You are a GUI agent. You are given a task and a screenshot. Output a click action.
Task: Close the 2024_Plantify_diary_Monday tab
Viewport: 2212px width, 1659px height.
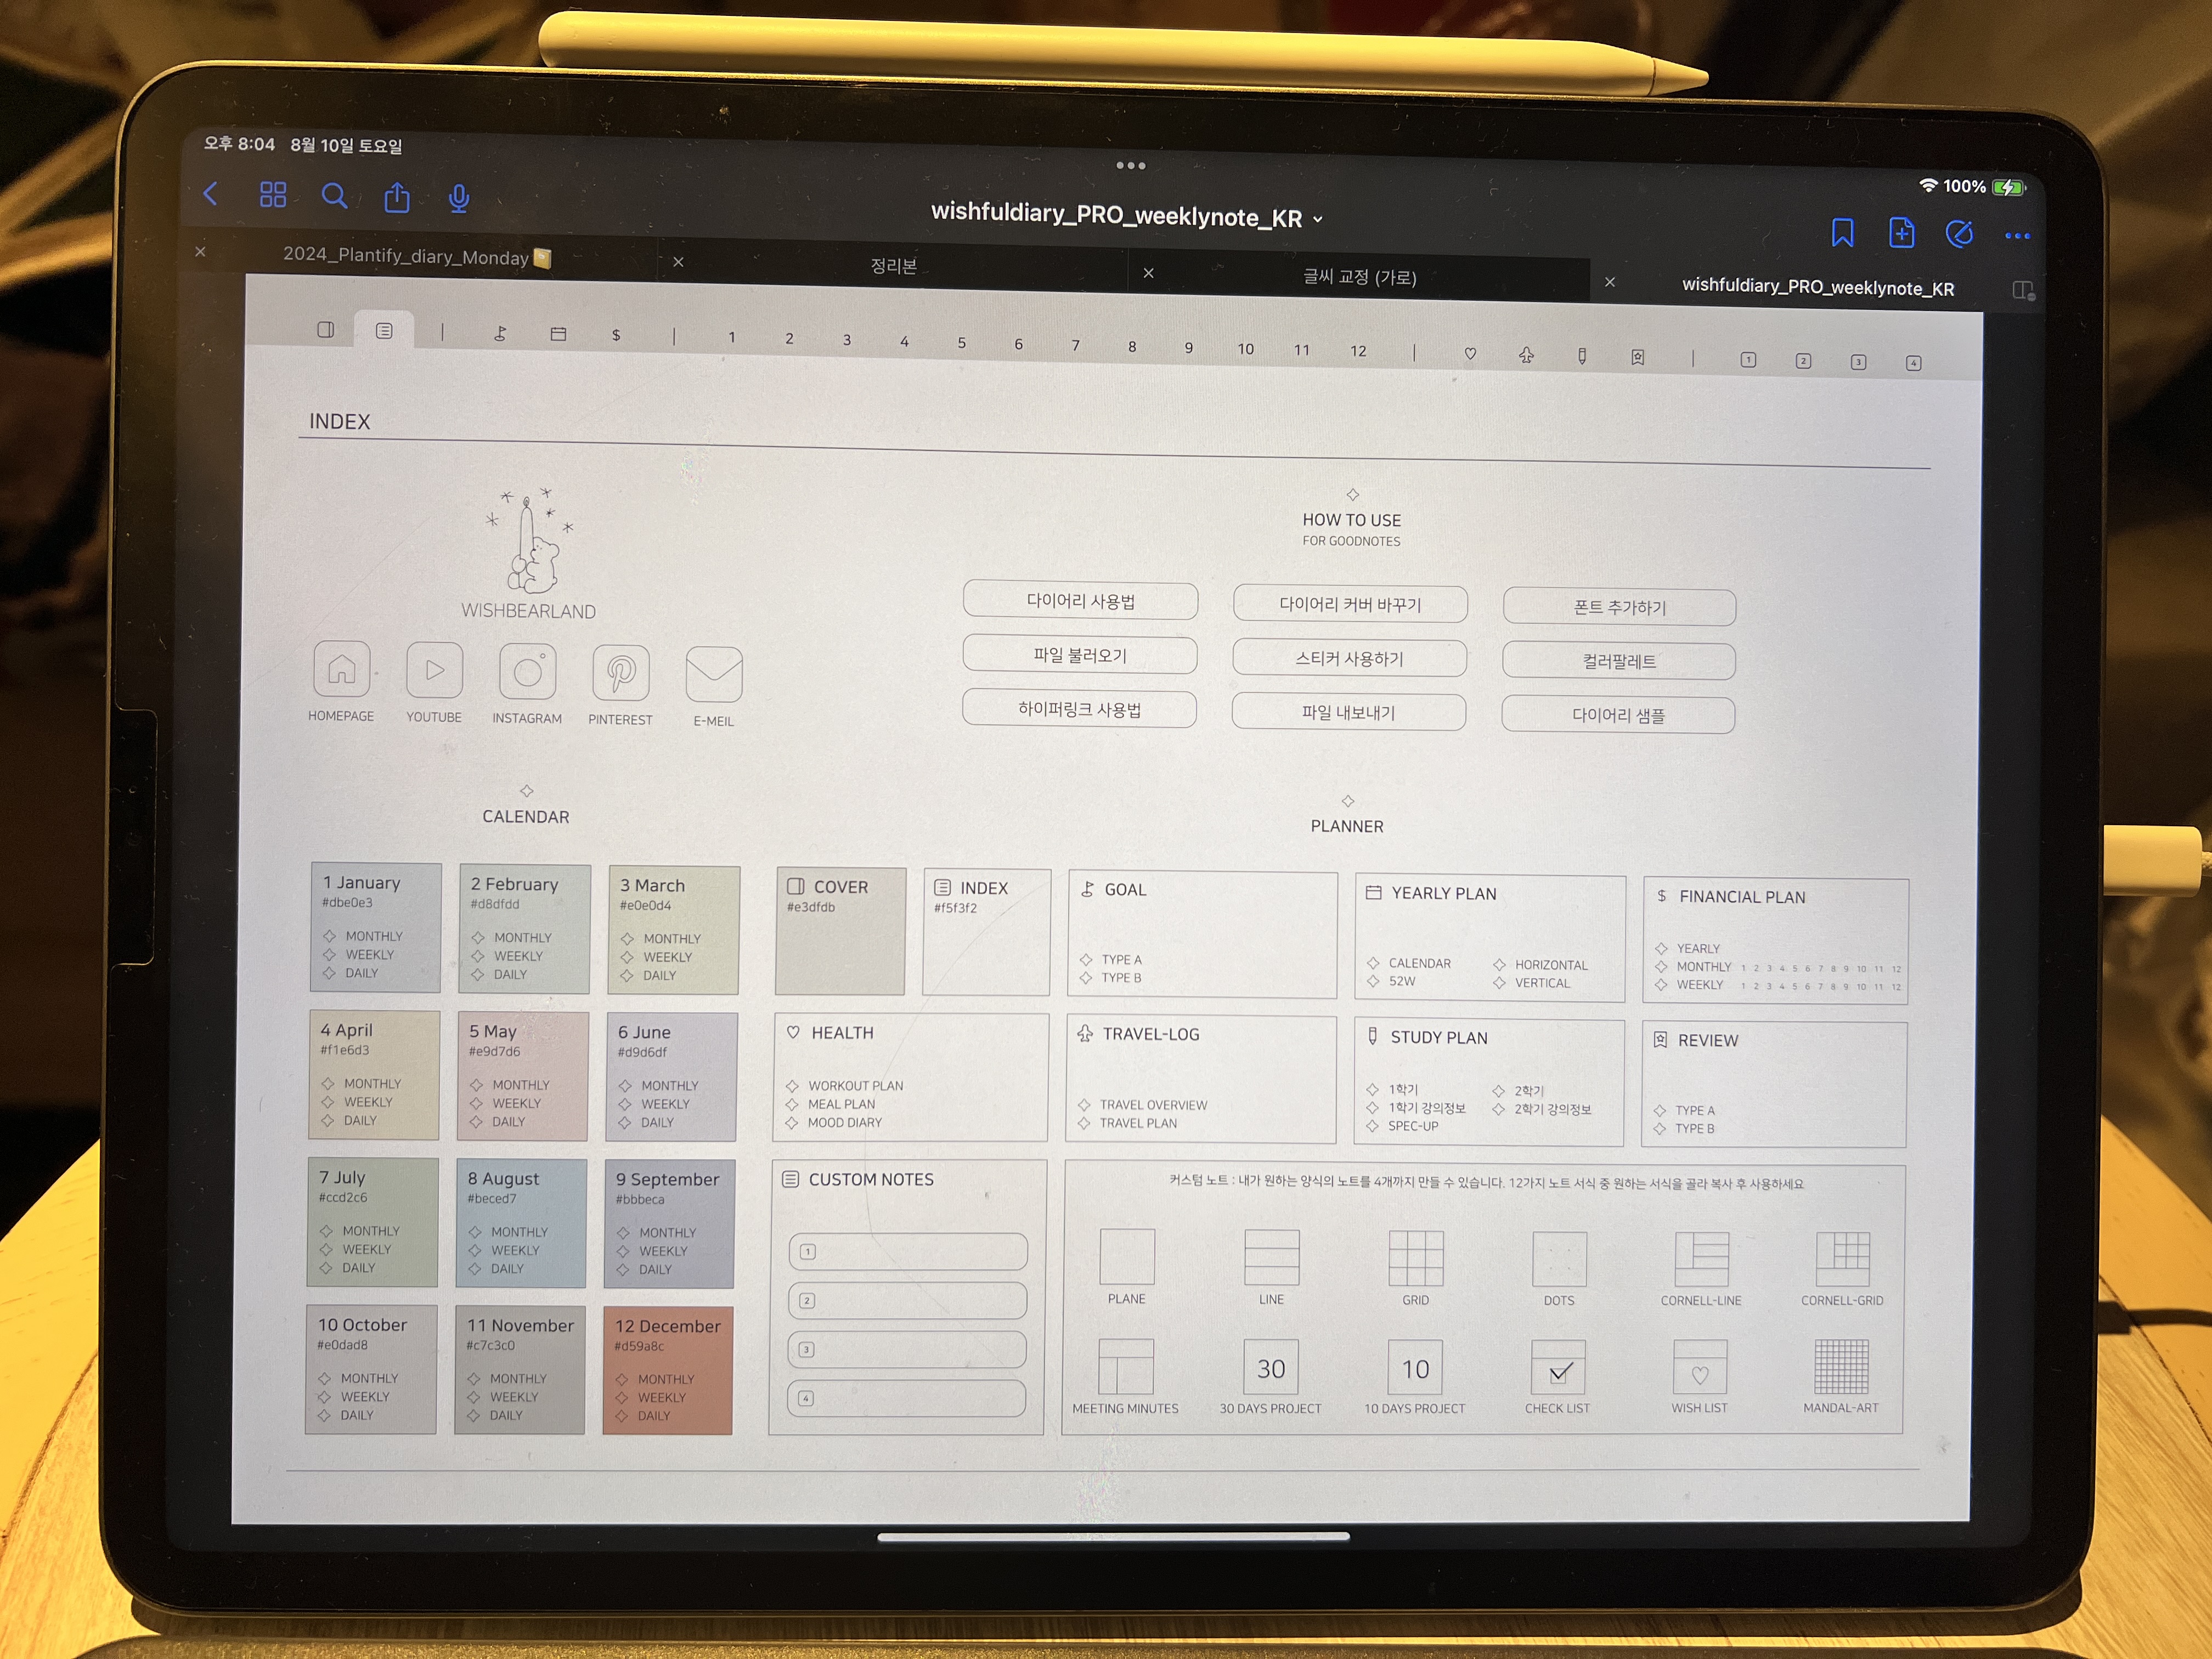point(200,251)
